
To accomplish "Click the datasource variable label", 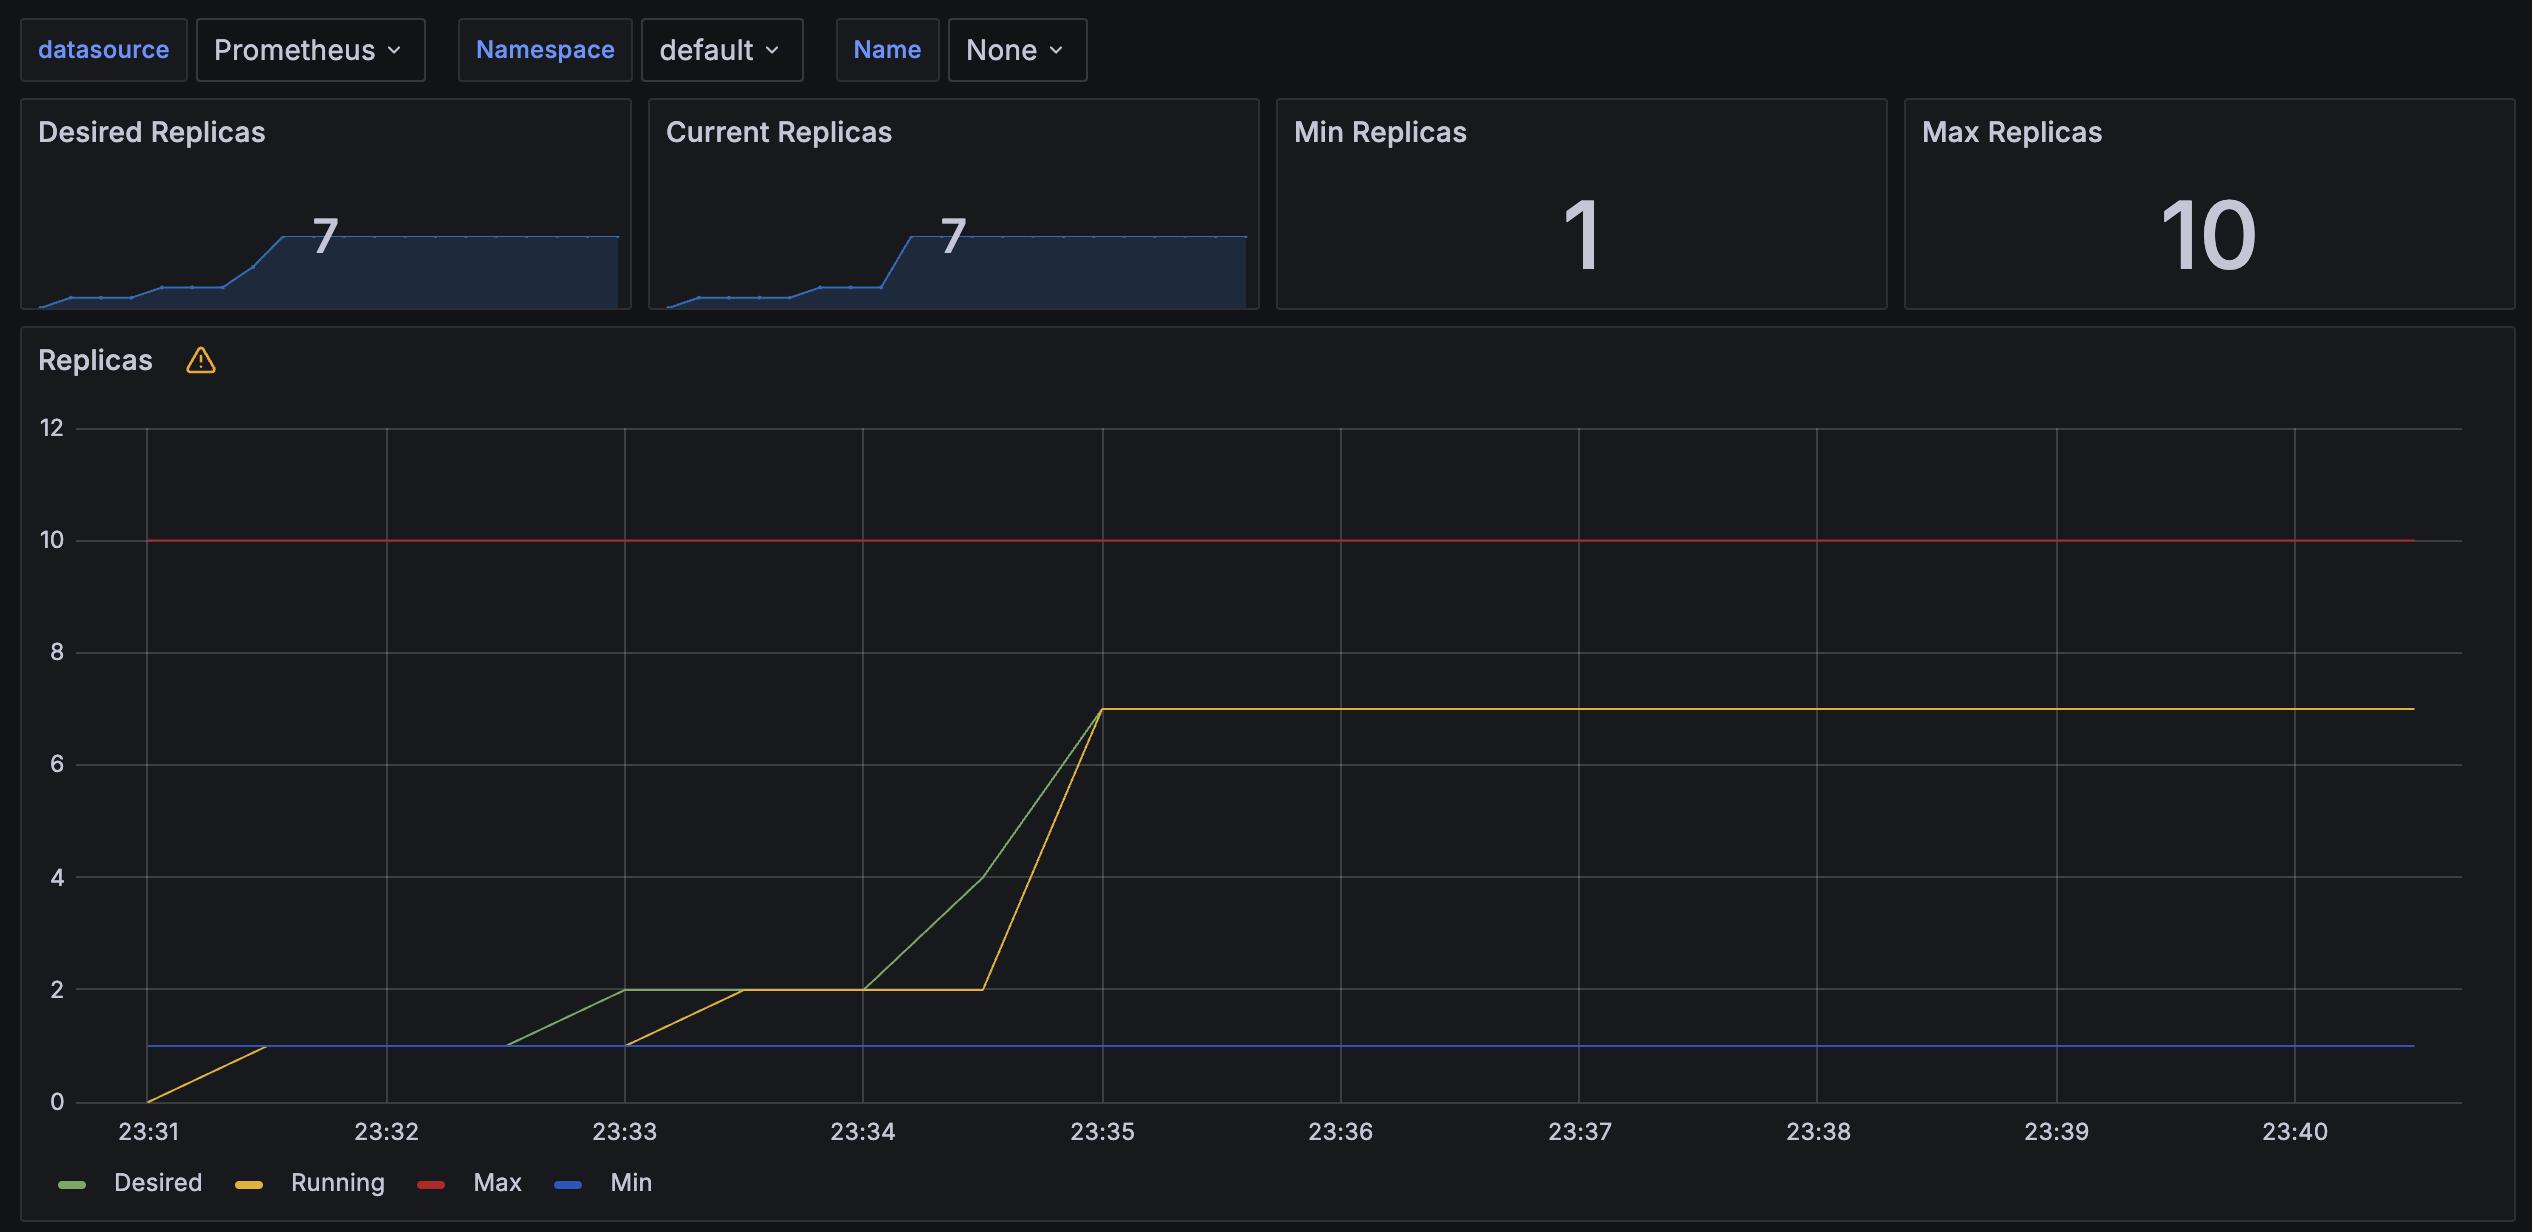I will pyautogui.click(x=104, y=50).
